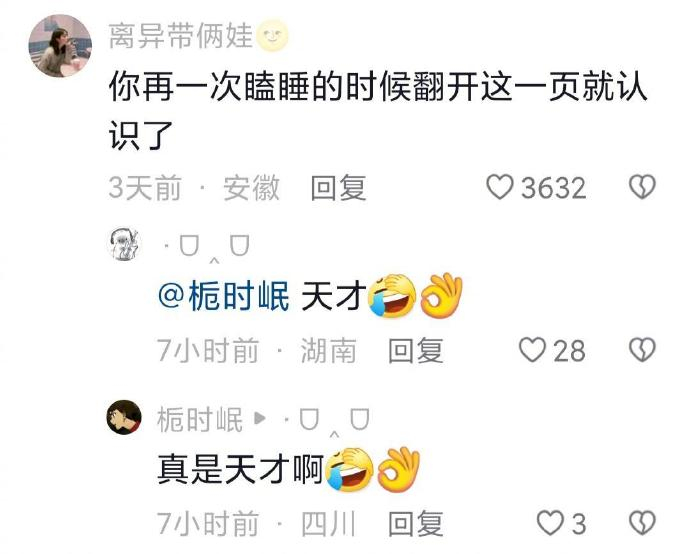This screenshot has height=554, width=690.
Task: Open the profile picture of 离异带俩娃
Action: pos(60,45)
